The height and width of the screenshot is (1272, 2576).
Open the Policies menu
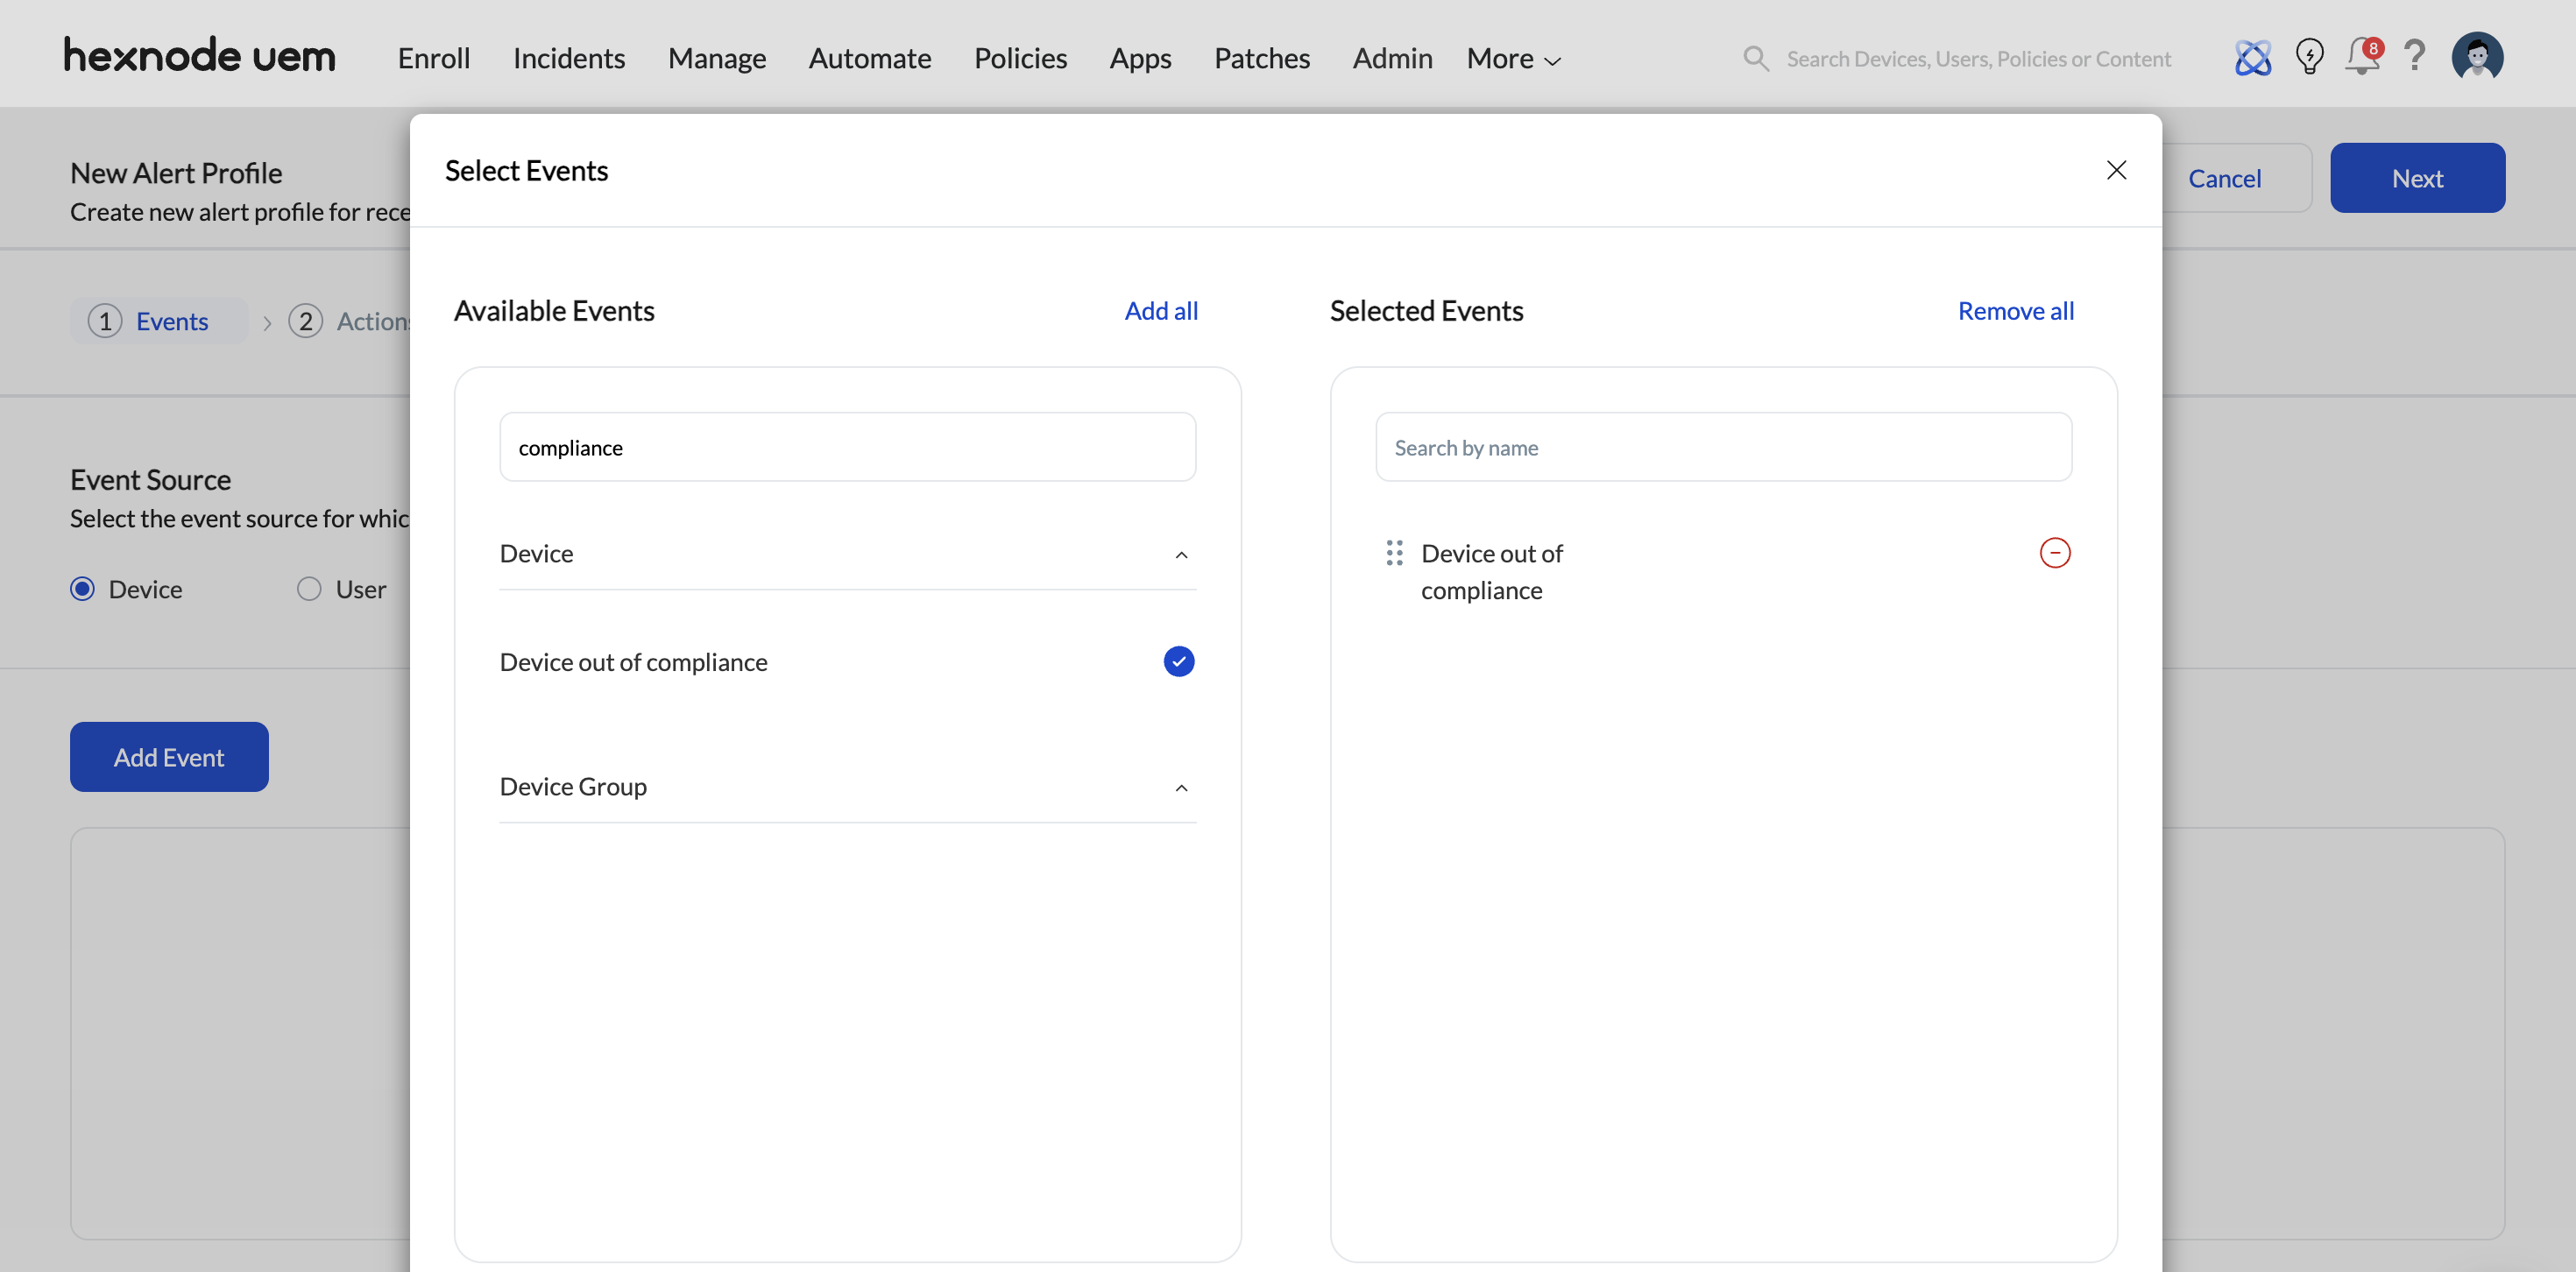pyautogui.click(x=1020, y=59)
